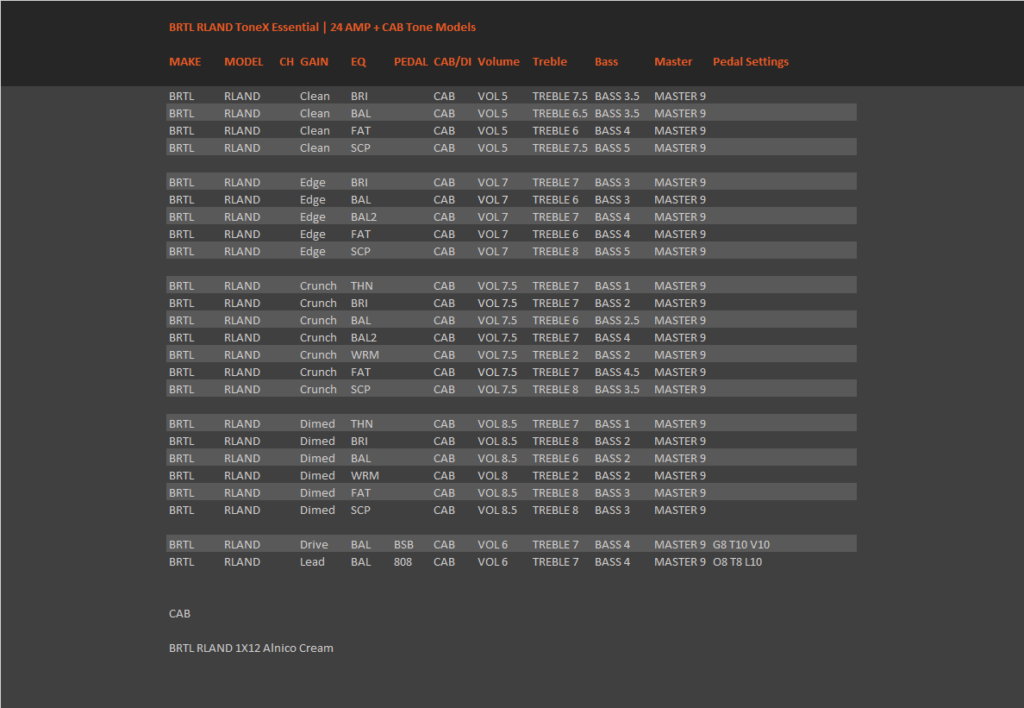Click the Master column header
This screenshot has height=708, width=1024.
point(673,61)
